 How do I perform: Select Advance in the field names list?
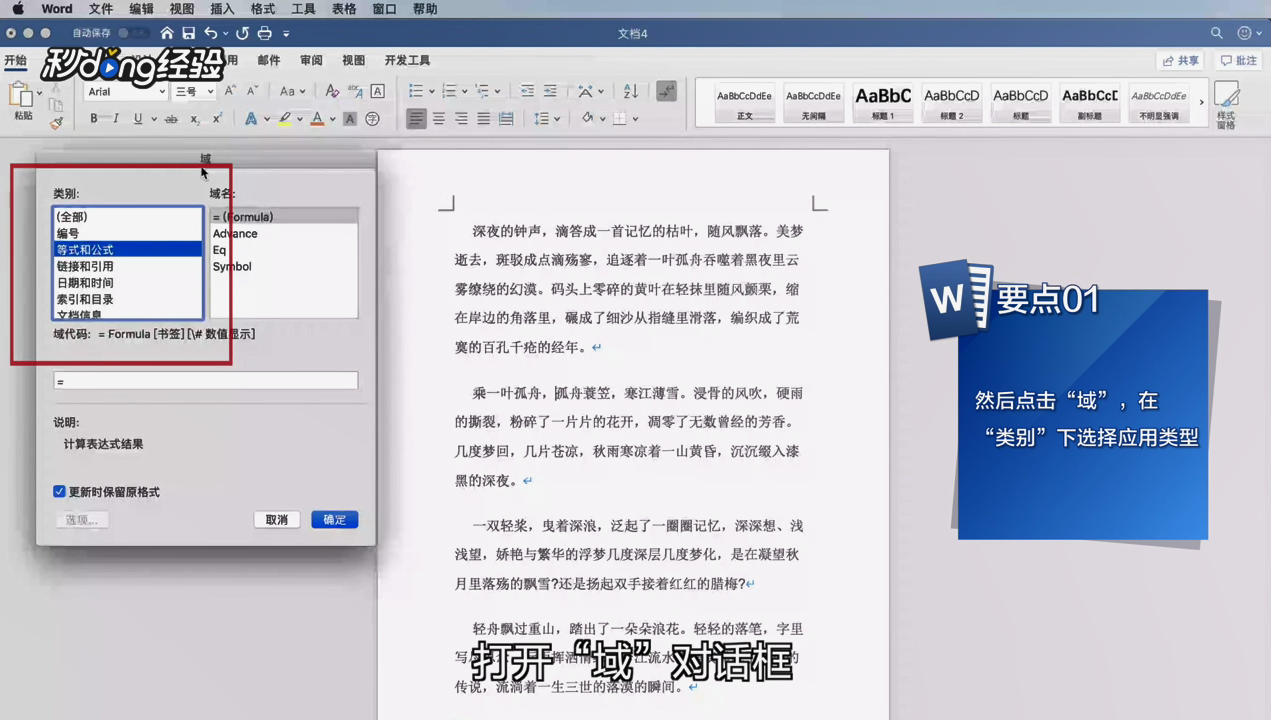pos(283,234)
